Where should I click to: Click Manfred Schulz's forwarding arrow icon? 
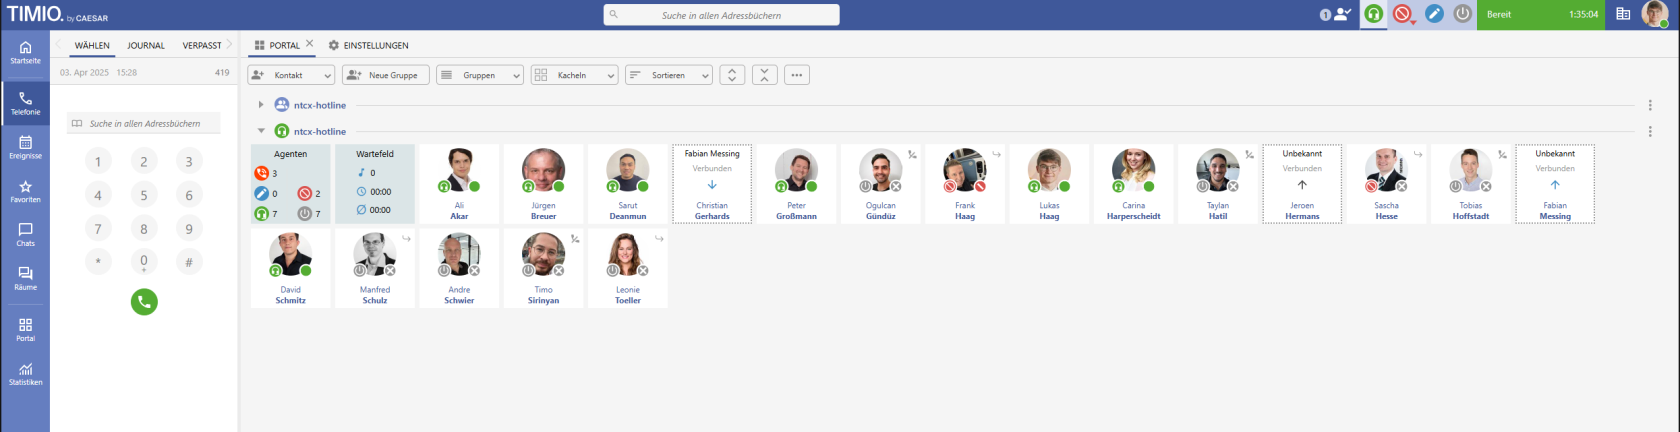point(407,238)
